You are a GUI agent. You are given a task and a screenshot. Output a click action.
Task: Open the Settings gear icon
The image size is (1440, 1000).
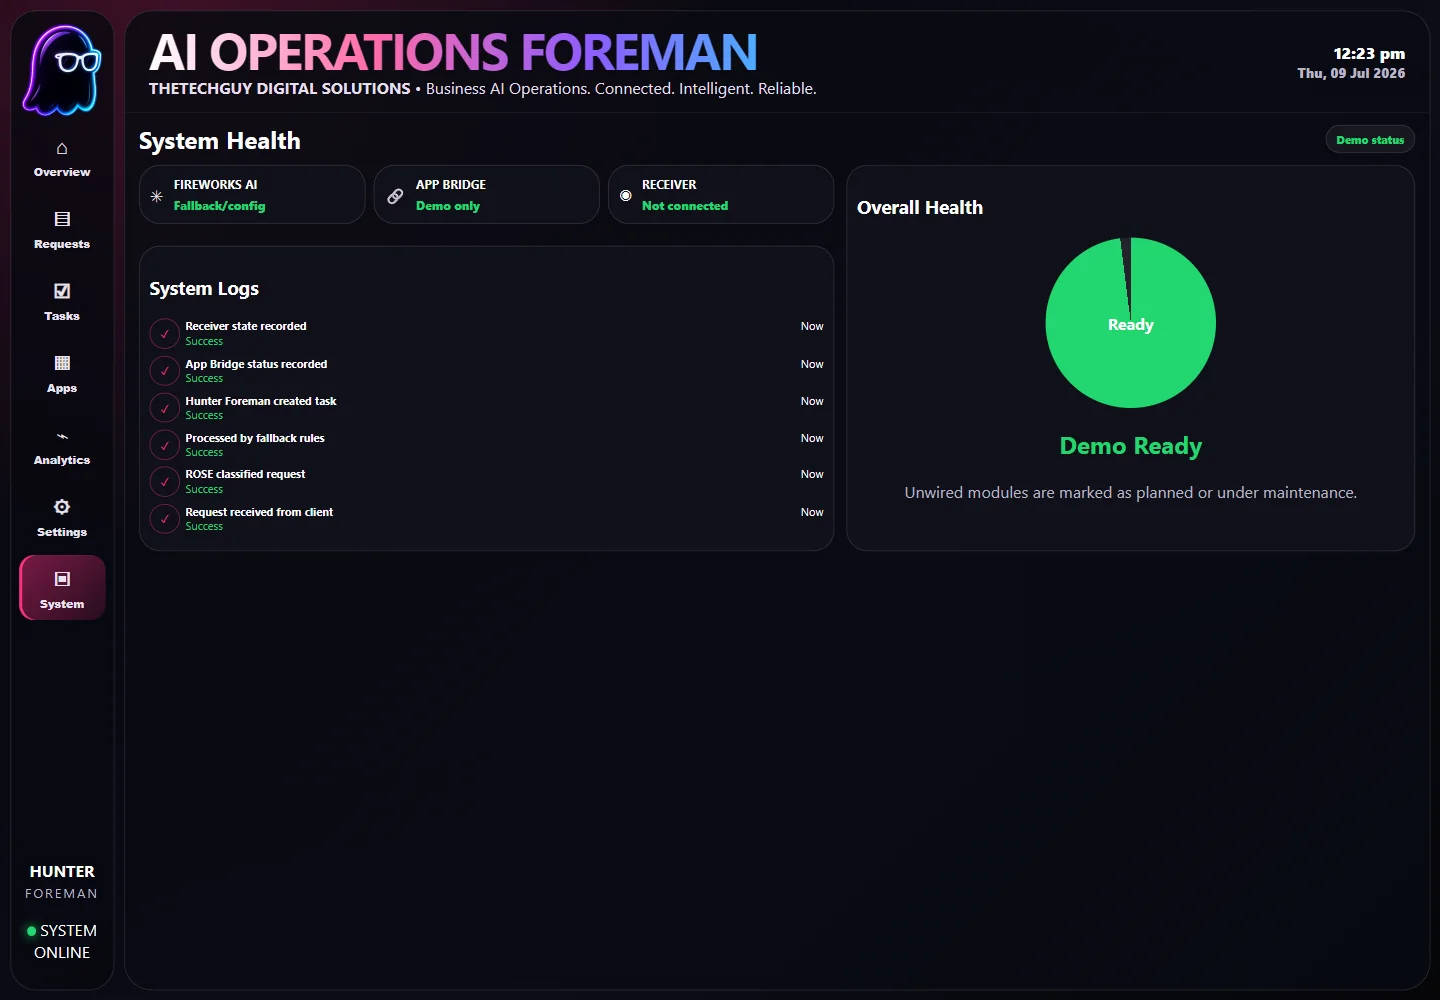point(62,507)
